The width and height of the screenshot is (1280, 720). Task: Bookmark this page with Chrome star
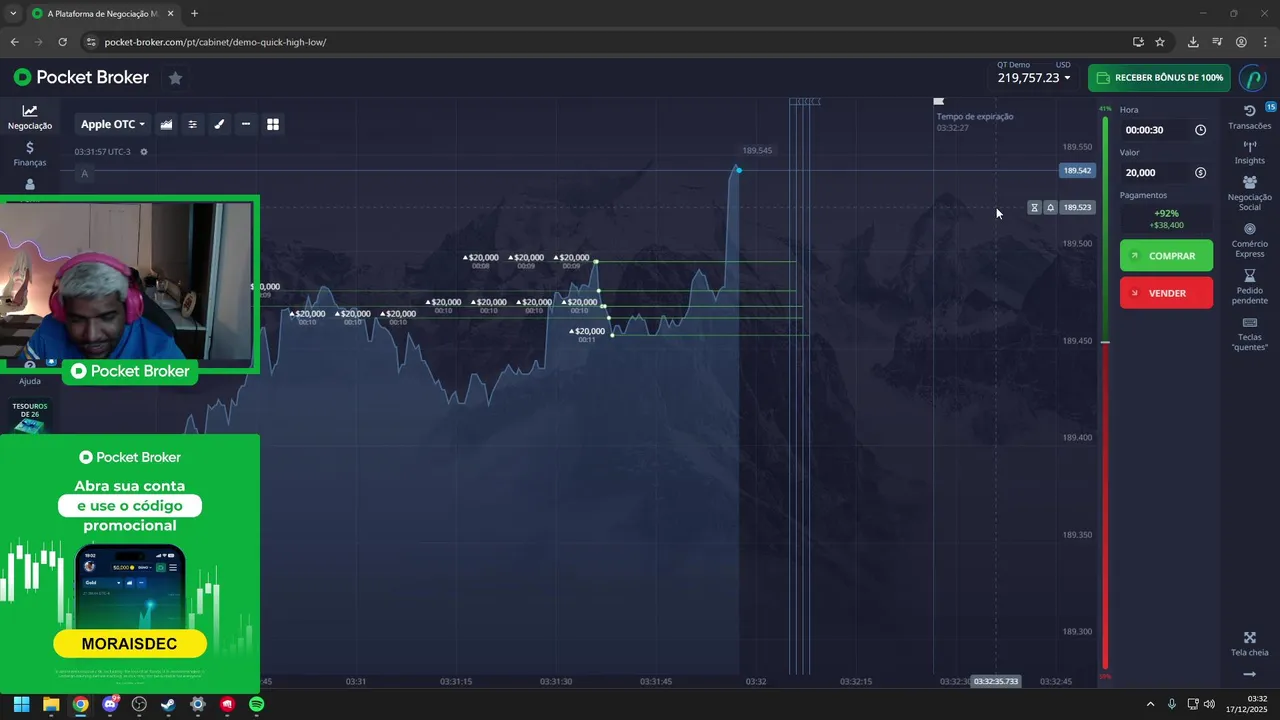tap(1160, 42)
